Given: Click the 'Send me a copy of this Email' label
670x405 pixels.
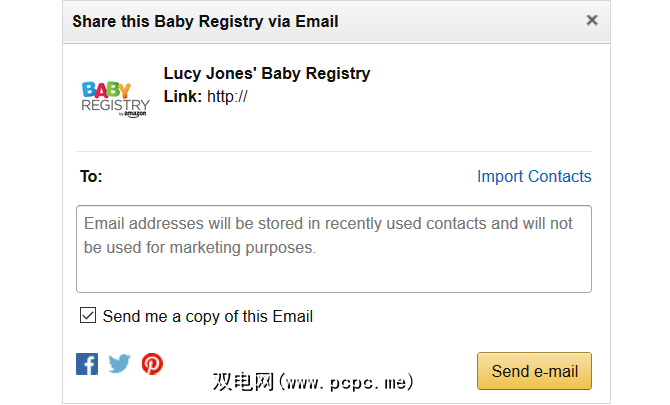Looking at the screenshot, I should click(x=208, y=317).
